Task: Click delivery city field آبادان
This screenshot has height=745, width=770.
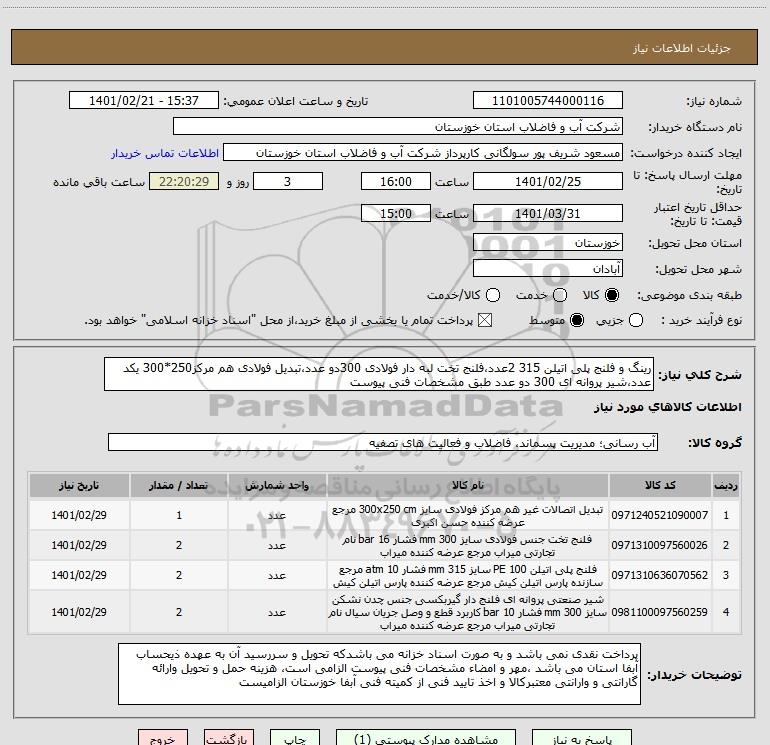Action: tap(548, 269)
